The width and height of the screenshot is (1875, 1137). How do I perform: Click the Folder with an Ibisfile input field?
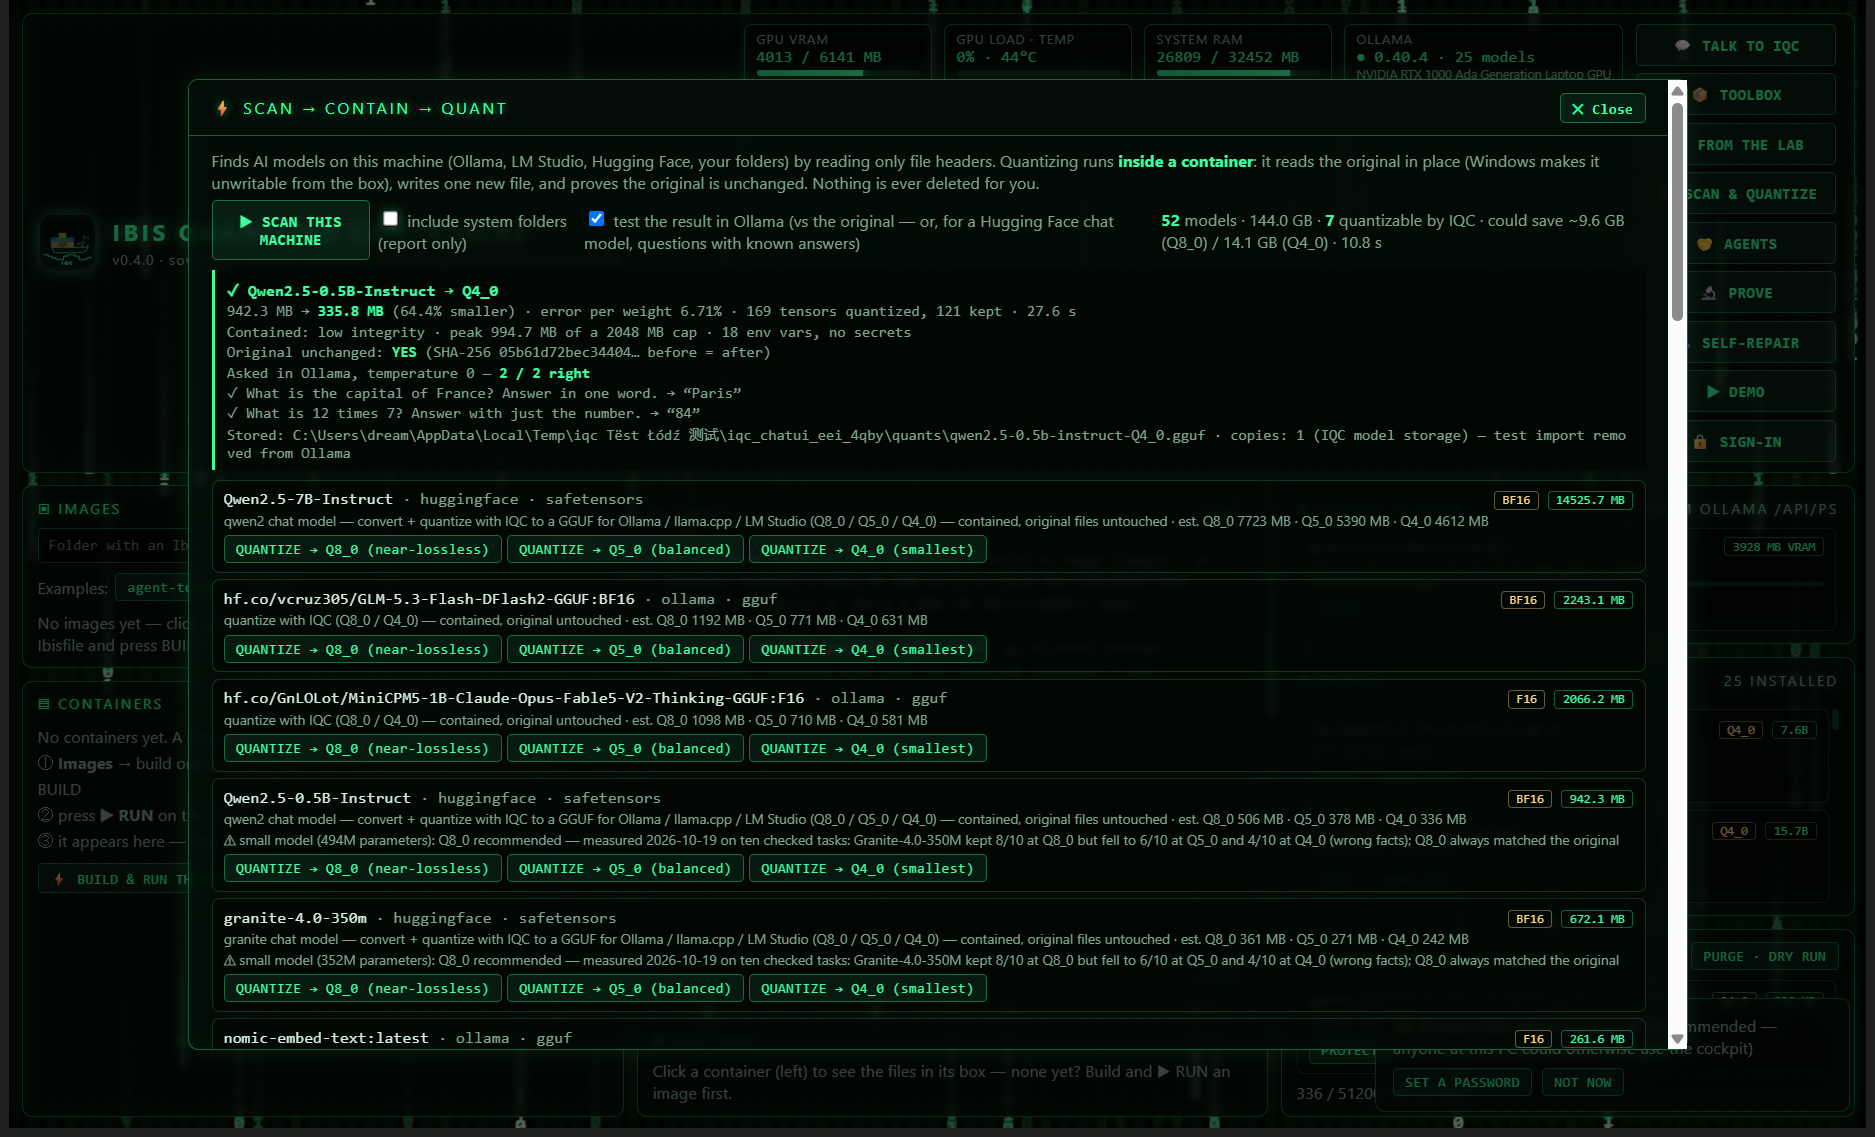click(x=114, y=546)
